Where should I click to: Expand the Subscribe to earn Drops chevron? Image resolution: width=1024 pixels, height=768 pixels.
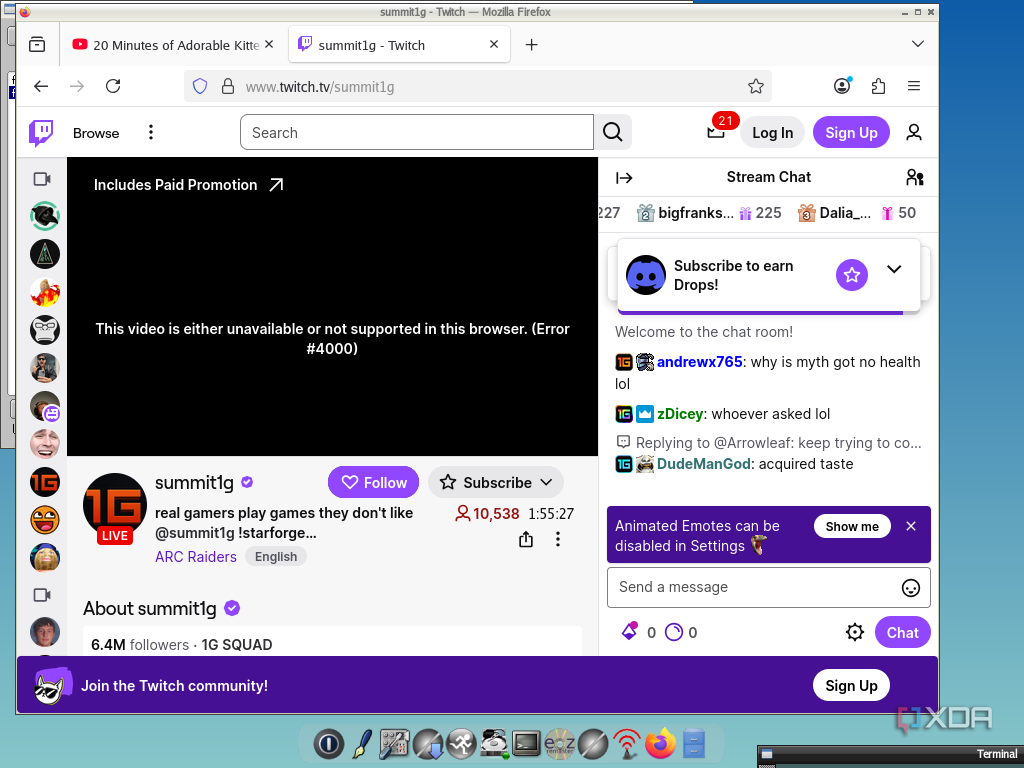click(x=894, y=269)
